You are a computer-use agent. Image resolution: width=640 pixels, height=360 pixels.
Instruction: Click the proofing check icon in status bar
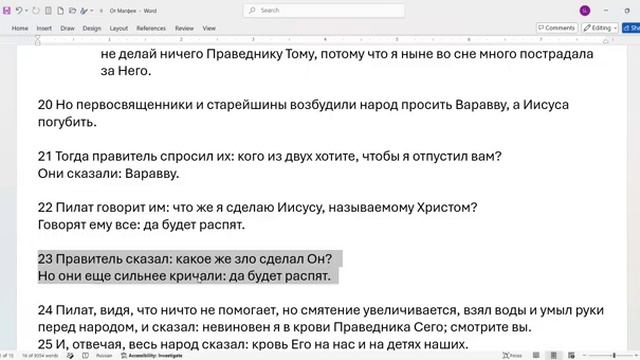[x=70, y=356]
